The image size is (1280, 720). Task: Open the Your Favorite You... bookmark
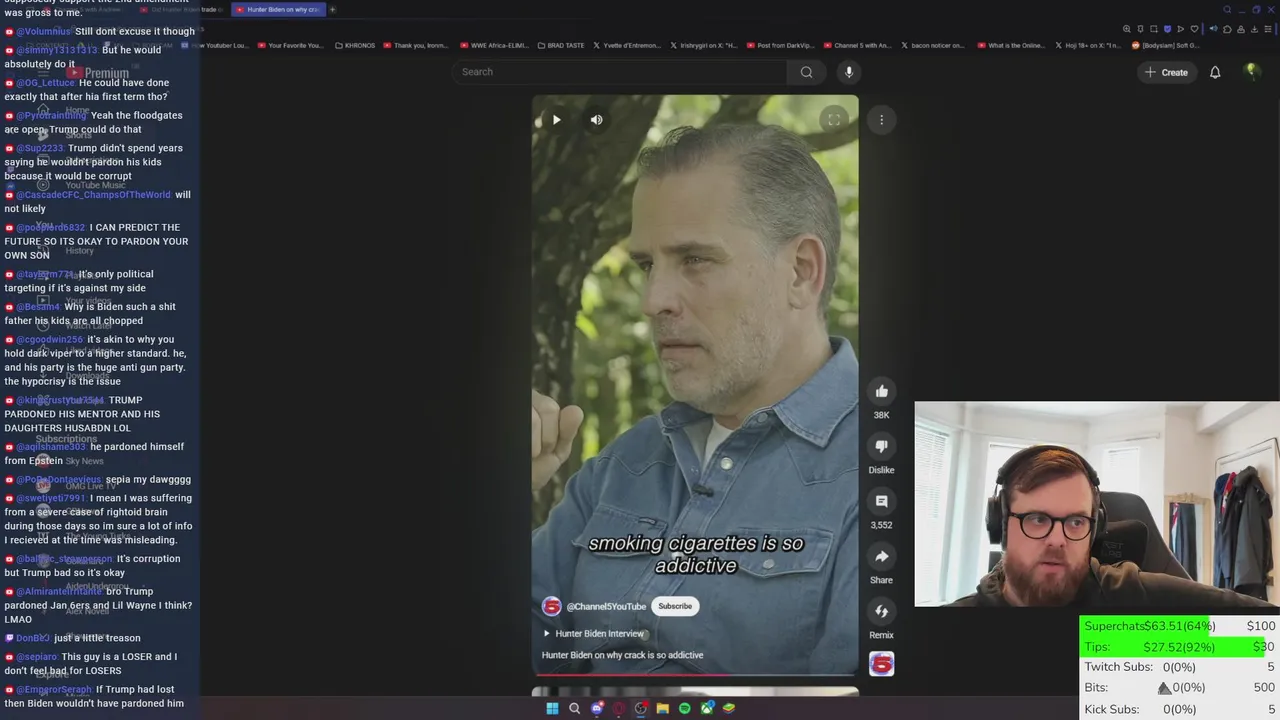tap(290, 45)
